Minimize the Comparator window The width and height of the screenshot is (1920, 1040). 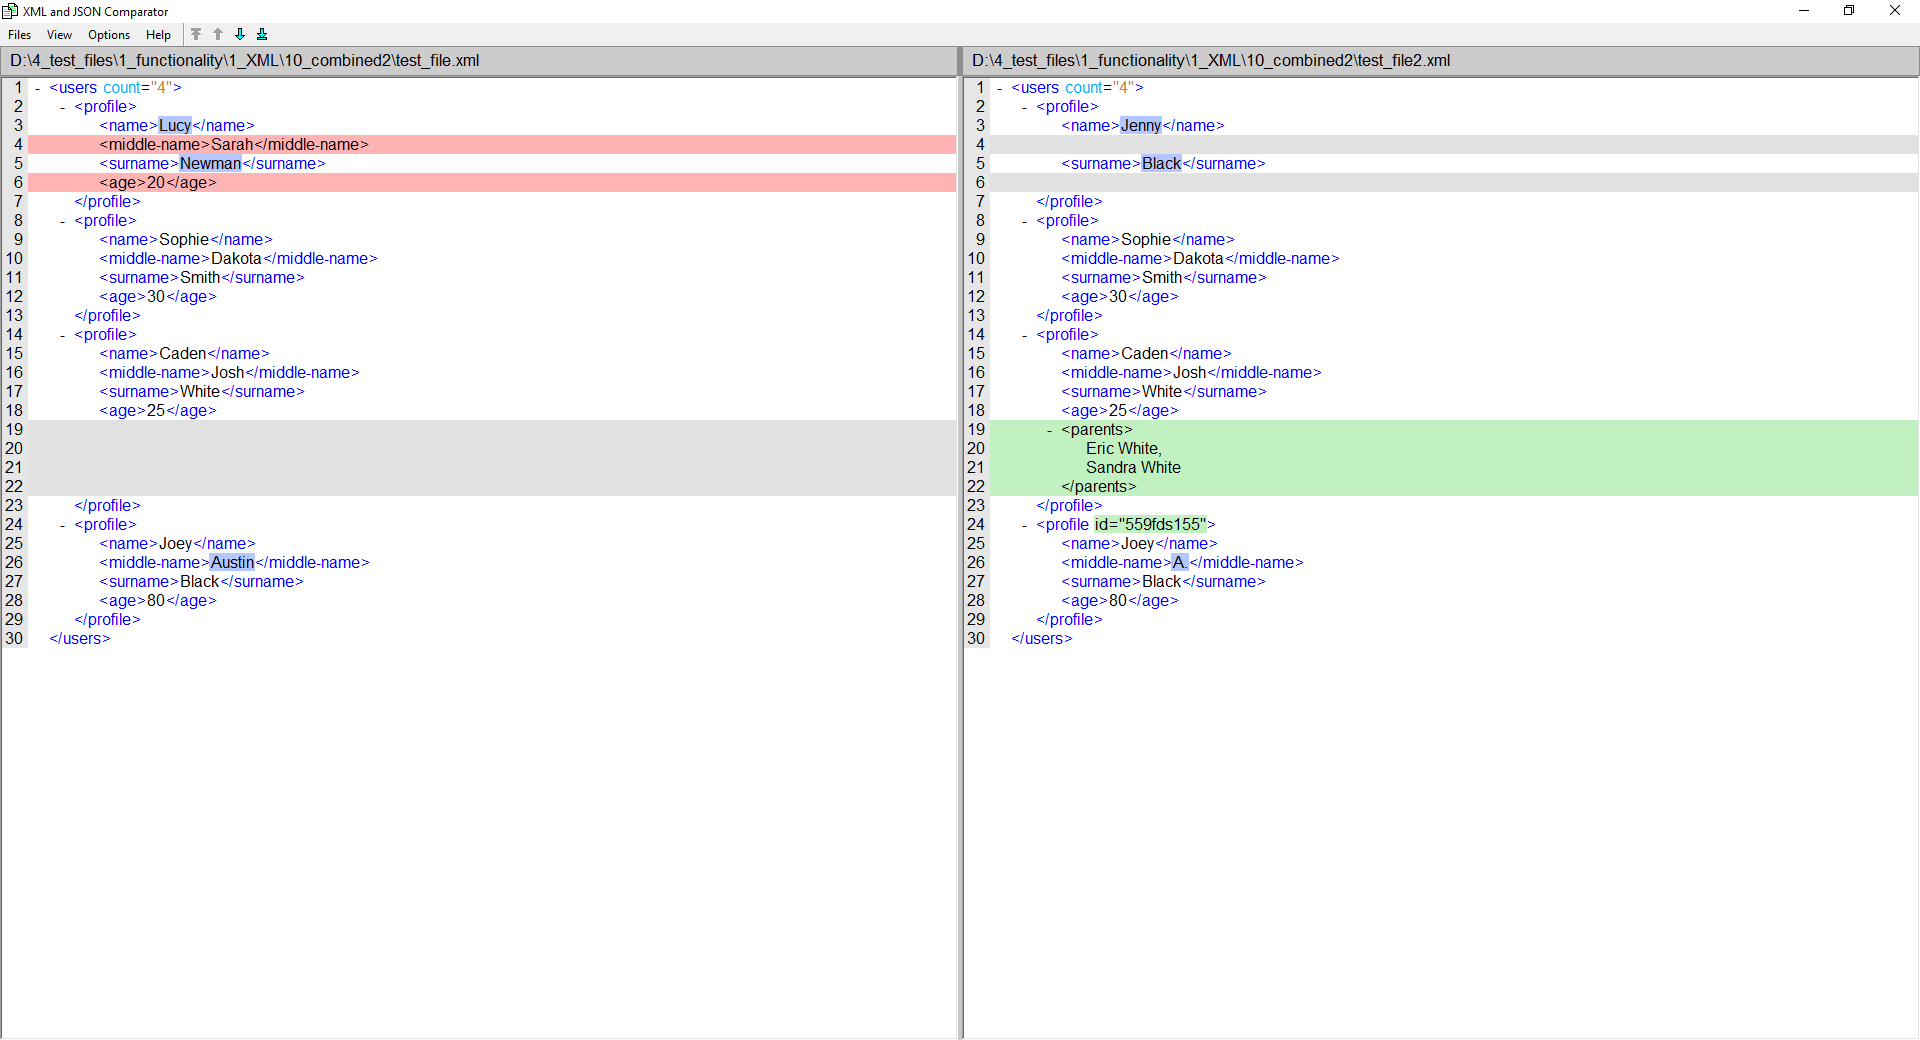click(1804, 11)
